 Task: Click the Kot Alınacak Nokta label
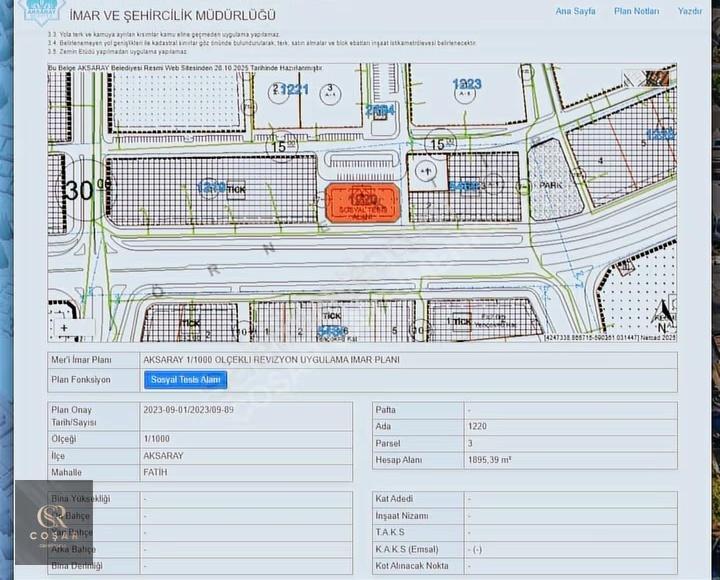click(x=412, y=566)
